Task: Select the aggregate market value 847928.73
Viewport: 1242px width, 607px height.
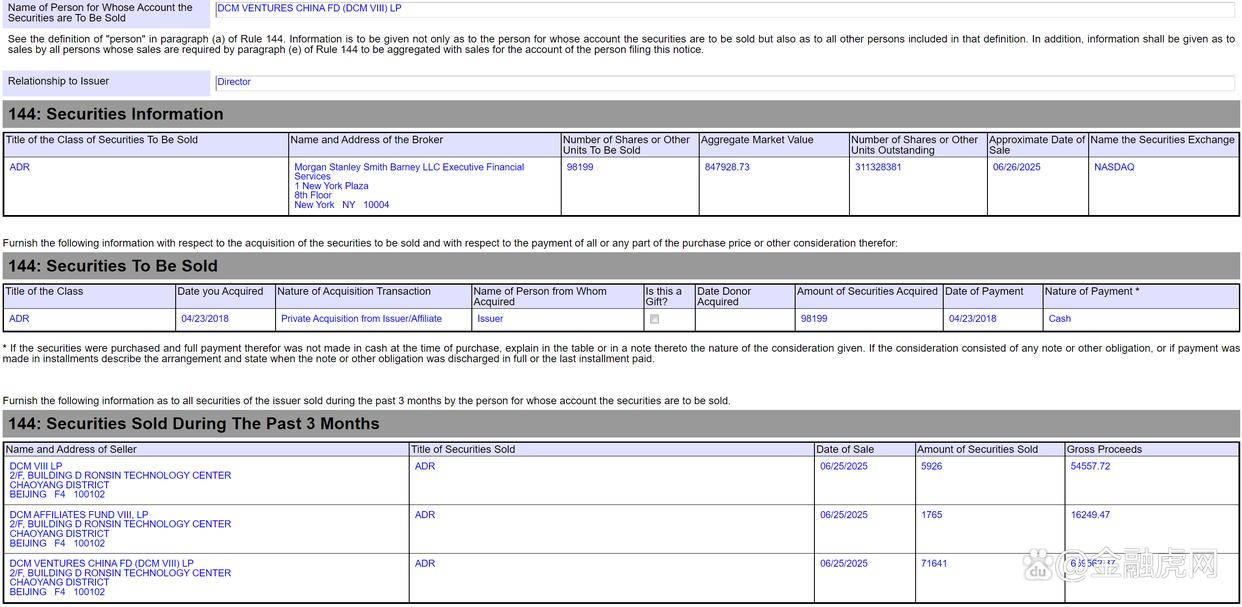Action: (x=727, y=167)
